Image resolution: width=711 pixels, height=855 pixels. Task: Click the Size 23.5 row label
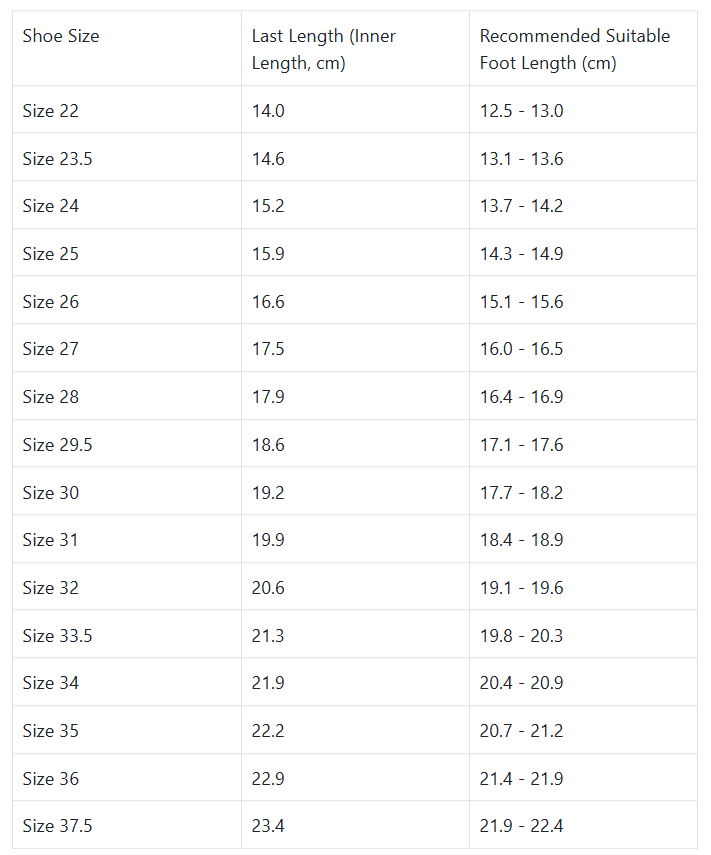(x=57, y=158)
